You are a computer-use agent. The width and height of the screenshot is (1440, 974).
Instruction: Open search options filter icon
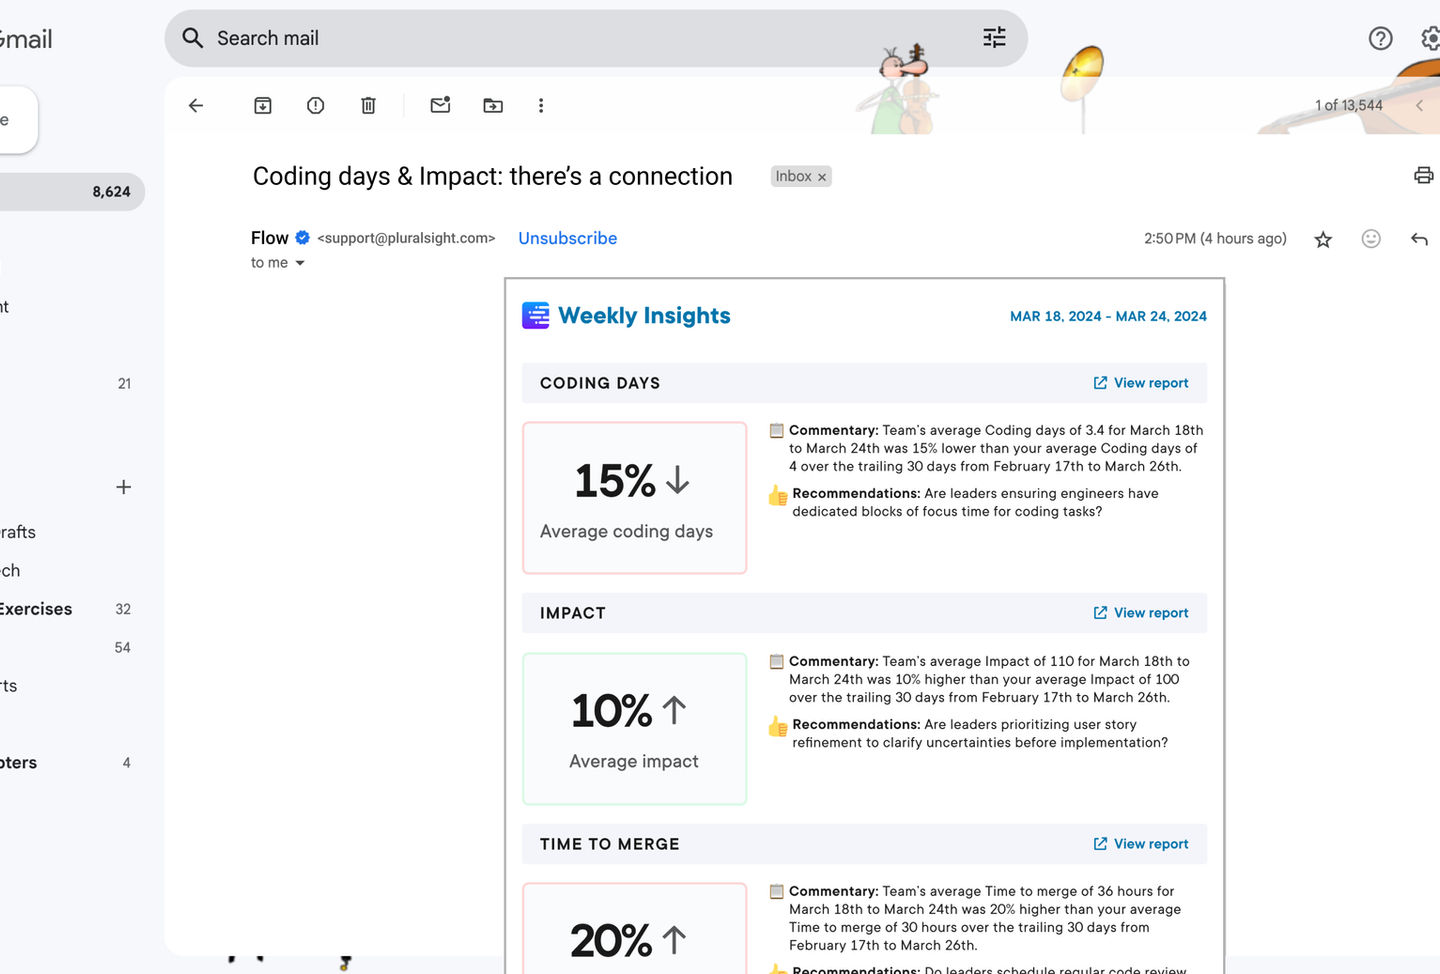pyautogui.click(x=994, y=38)
